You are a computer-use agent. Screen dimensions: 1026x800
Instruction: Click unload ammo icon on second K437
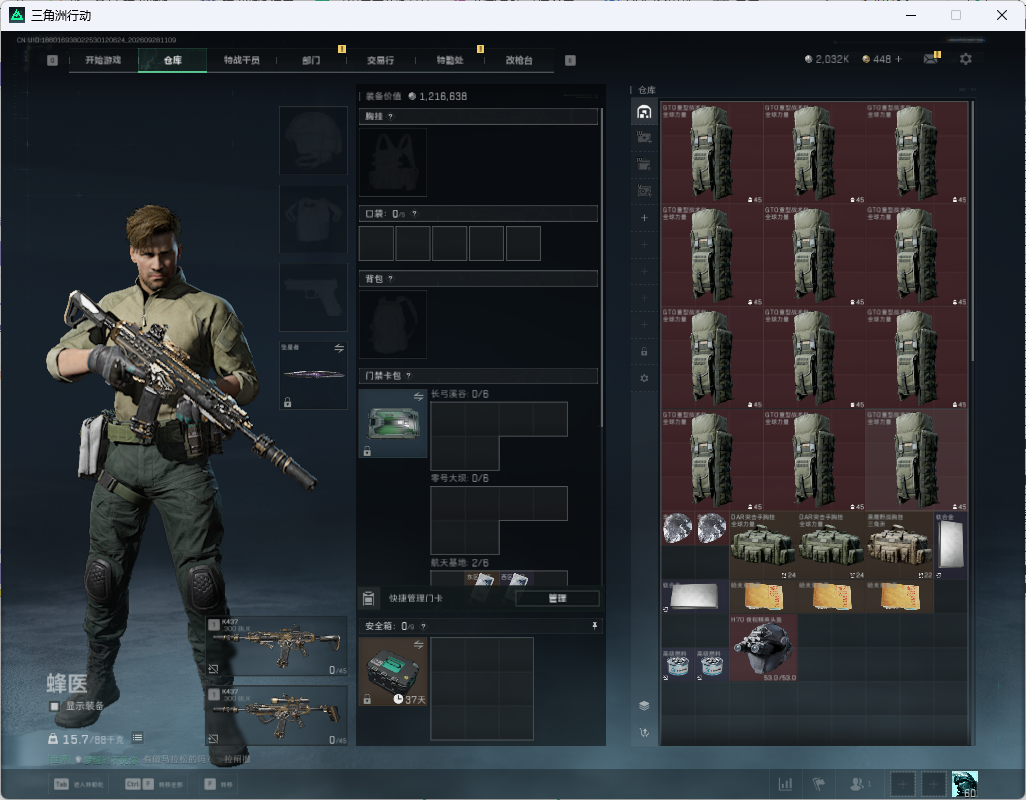coord(213,739)
